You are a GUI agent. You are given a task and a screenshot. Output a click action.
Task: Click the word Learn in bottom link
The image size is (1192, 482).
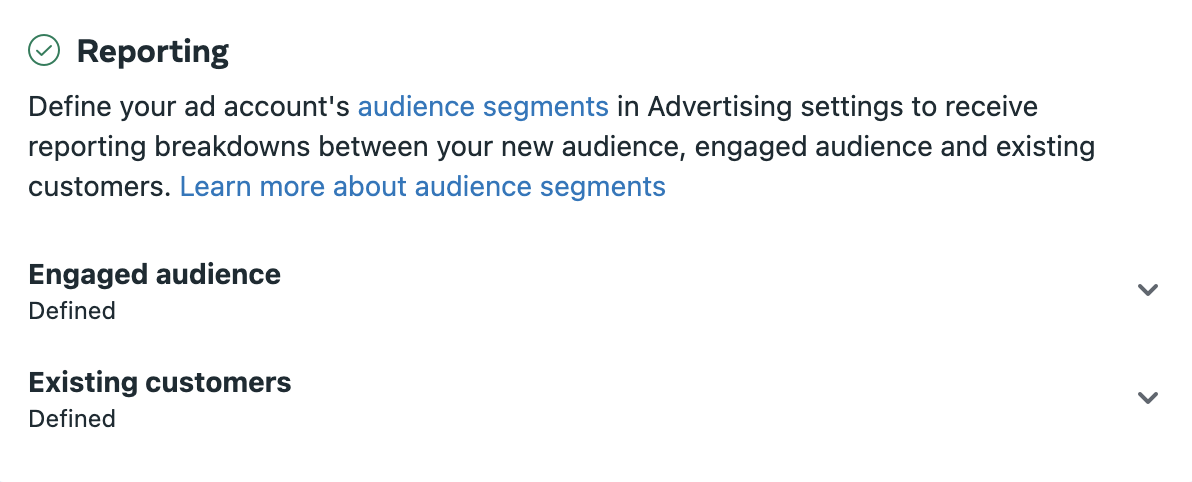pos(216,186)
